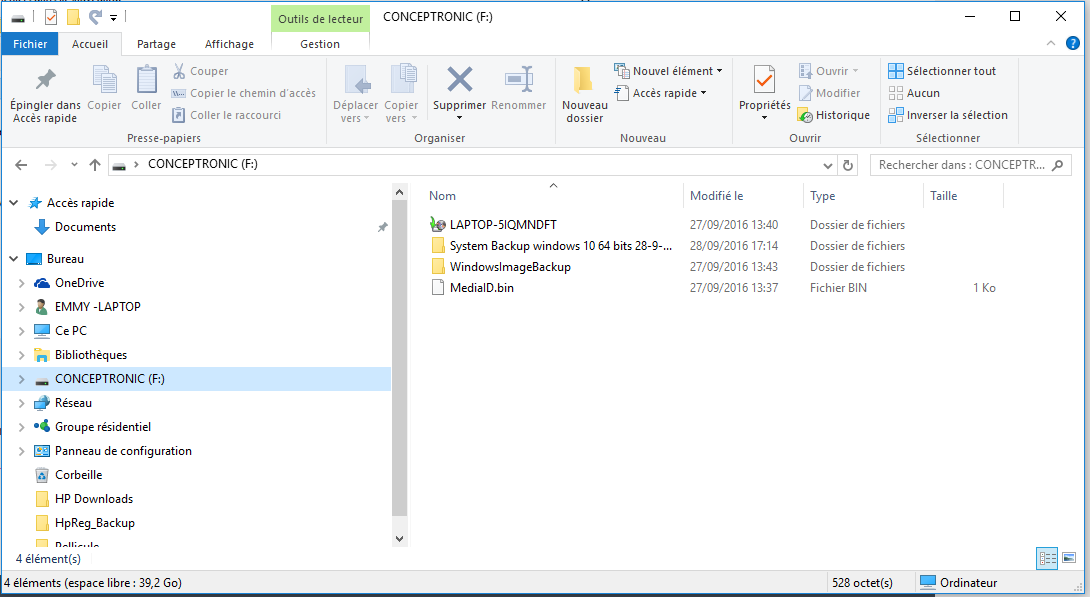Click Inverser la sélection
Screen dimensions: 1090x597
(x=948, y=115)
